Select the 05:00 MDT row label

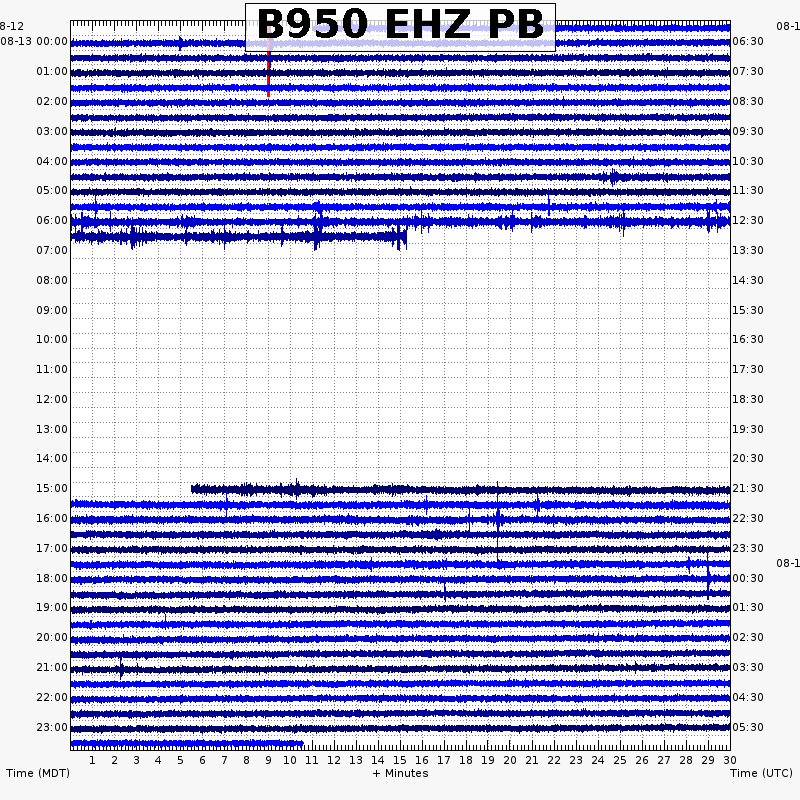(x=52, y=191)
